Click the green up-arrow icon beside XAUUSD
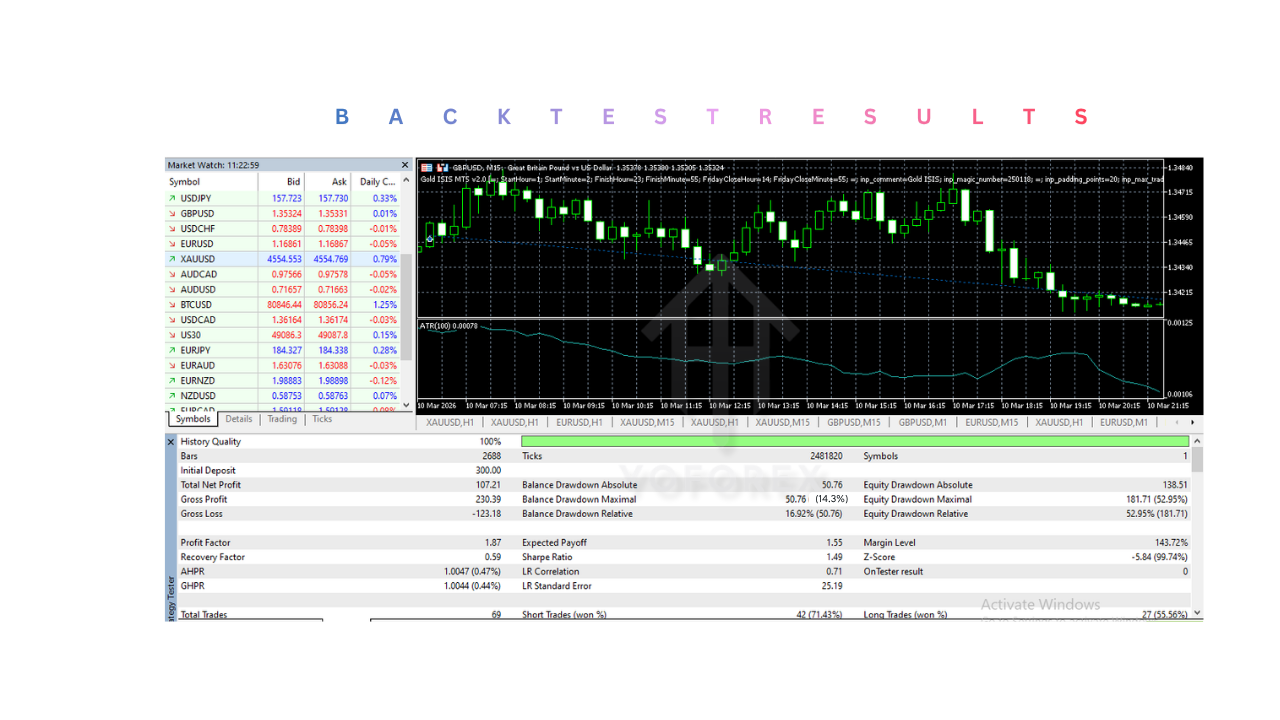The width and height of the screenshot is (1280, 720). click(172, 259)
